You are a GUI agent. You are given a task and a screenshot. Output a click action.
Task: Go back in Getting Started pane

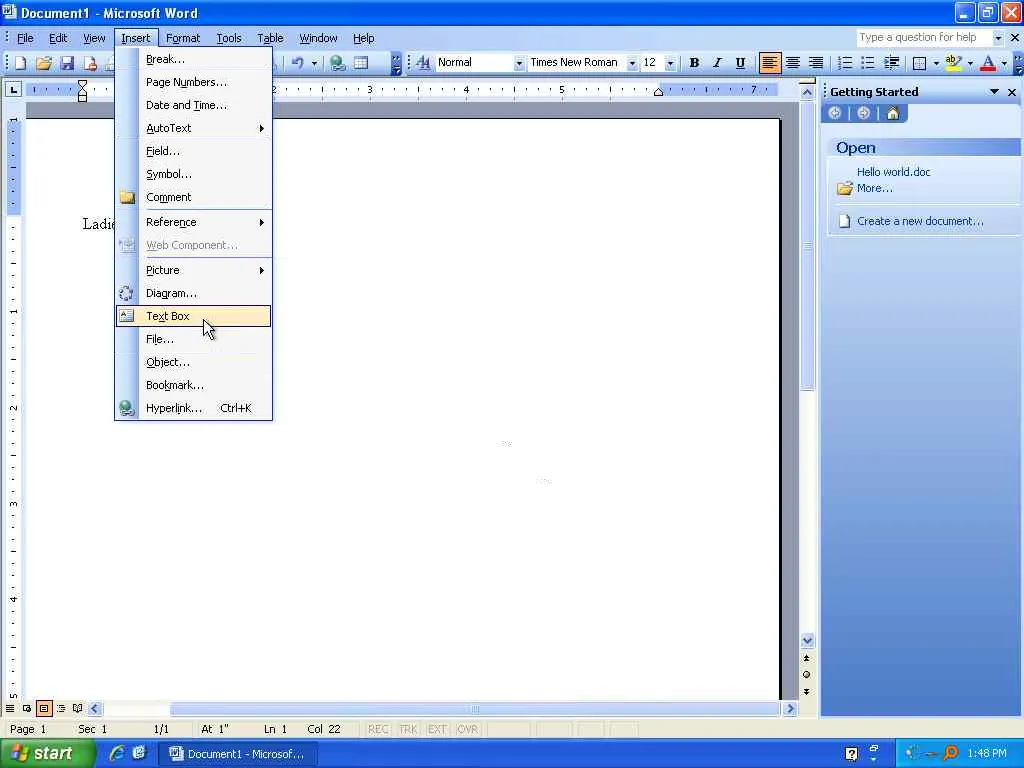pos(835,113)
